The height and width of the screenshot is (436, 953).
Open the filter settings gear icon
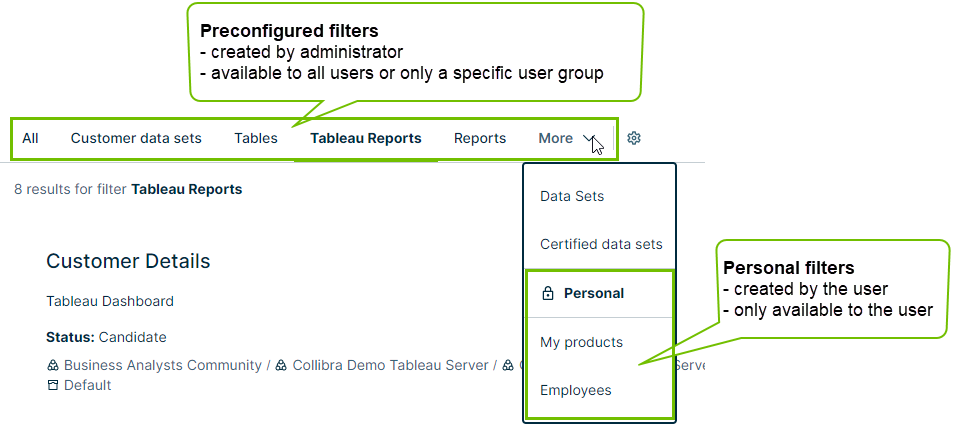click(x=633, y=138)
